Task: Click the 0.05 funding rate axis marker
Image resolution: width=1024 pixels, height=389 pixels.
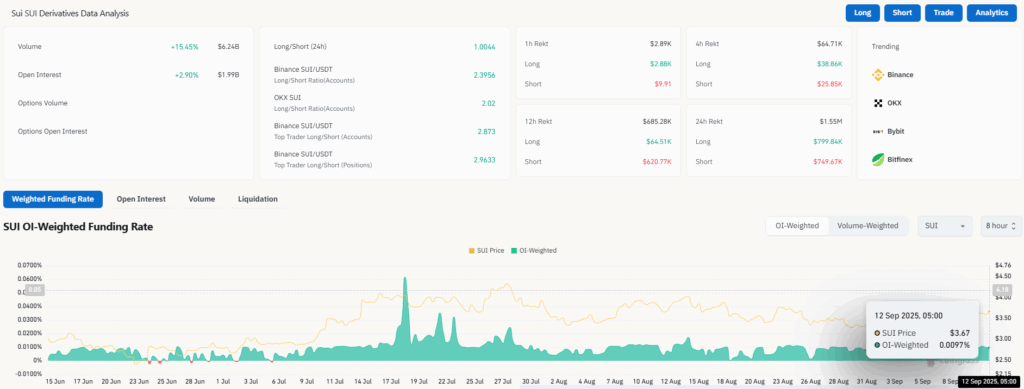Action: tap(35, 290)
